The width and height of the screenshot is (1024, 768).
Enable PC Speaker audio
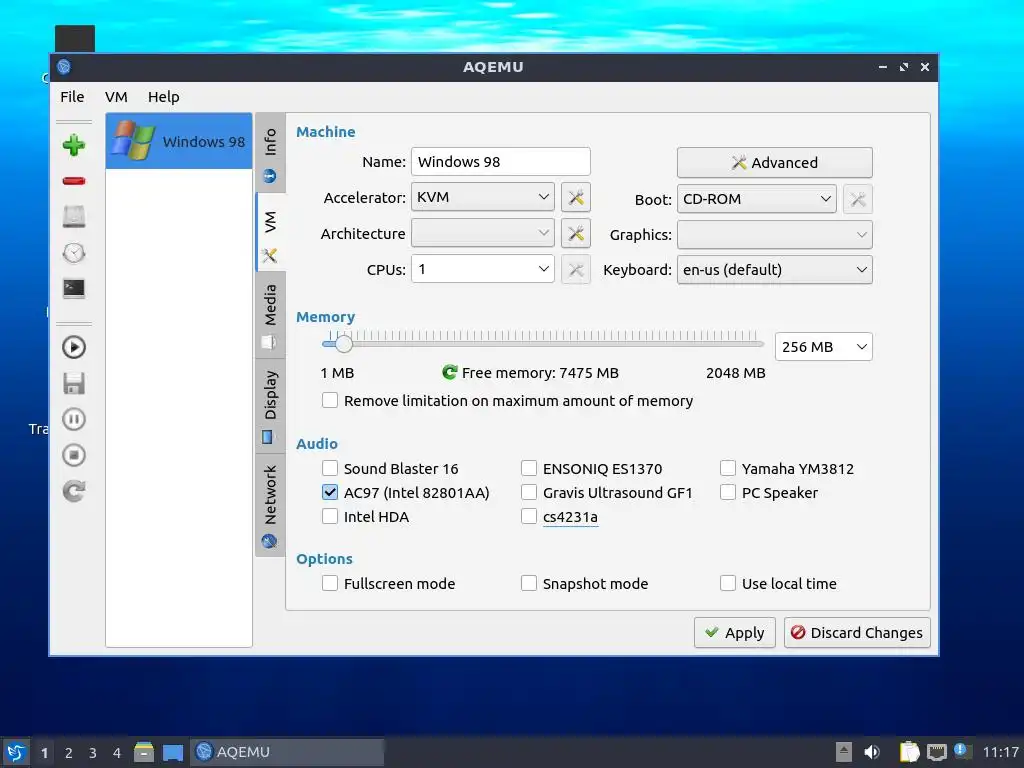coord(728,492)
